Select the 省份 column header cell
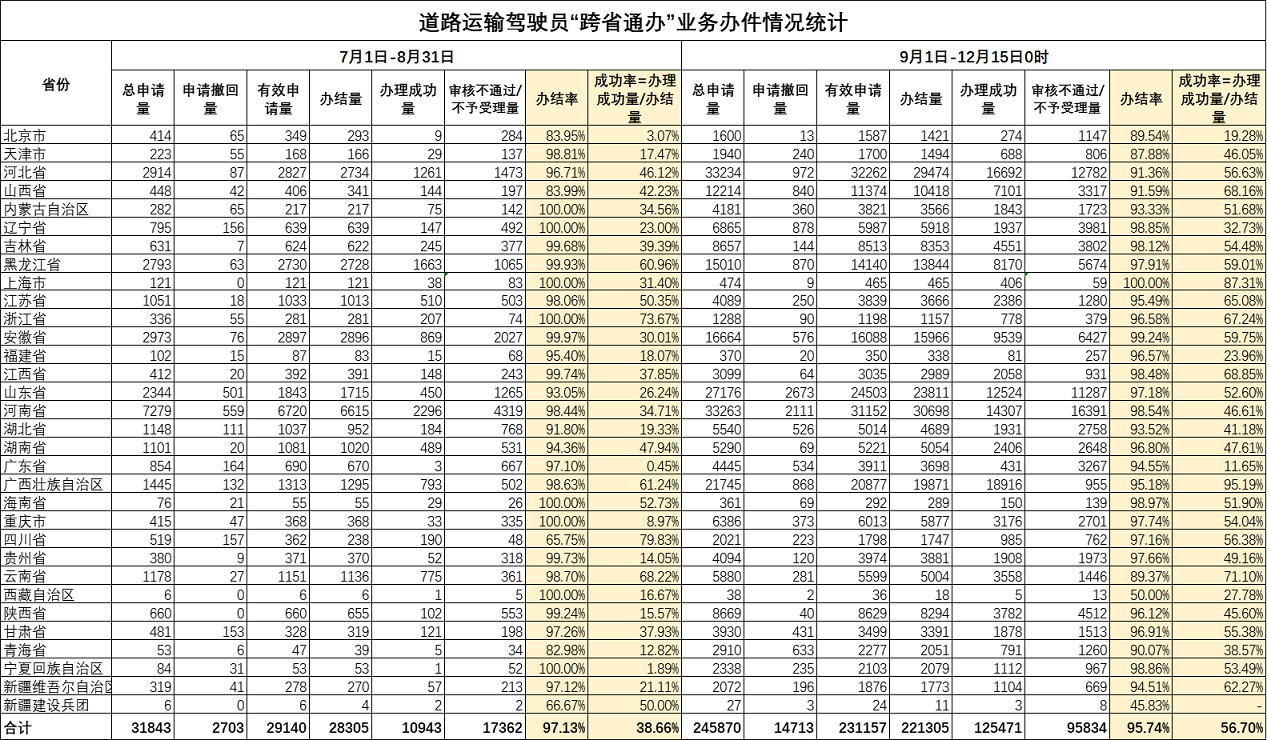The height and width of the screenshot is (740, 1267). 56,84
